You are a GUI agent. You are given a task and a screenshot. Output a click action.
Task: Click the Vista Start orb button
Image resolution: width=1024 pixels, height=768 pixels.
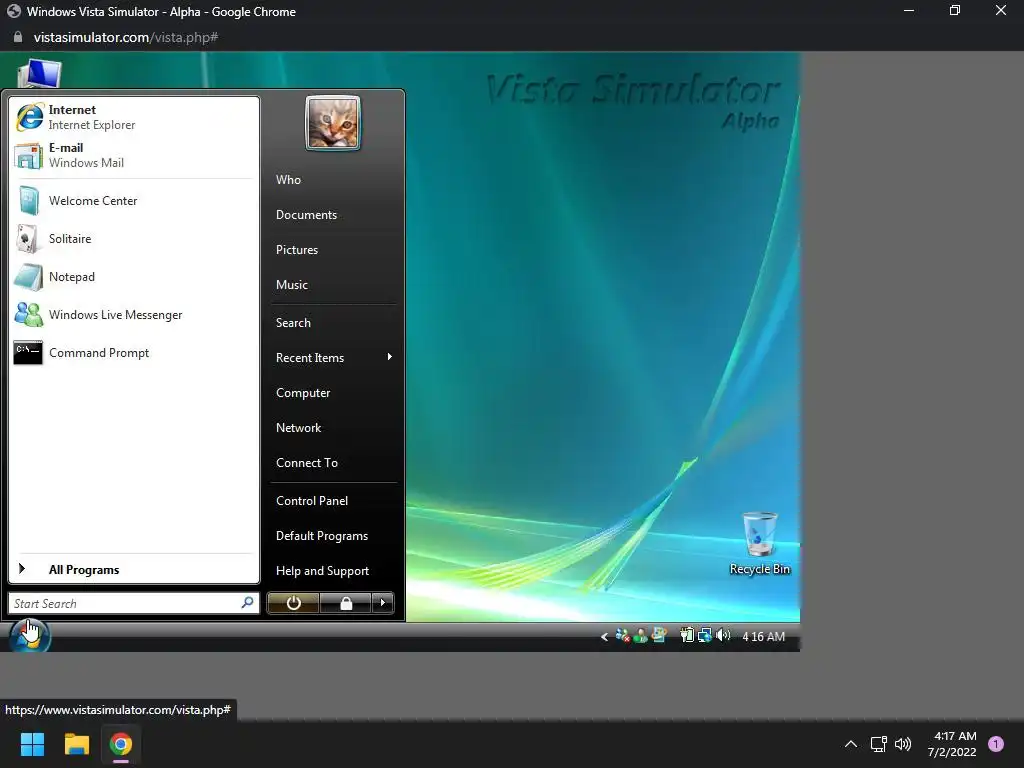pos(29,635)
